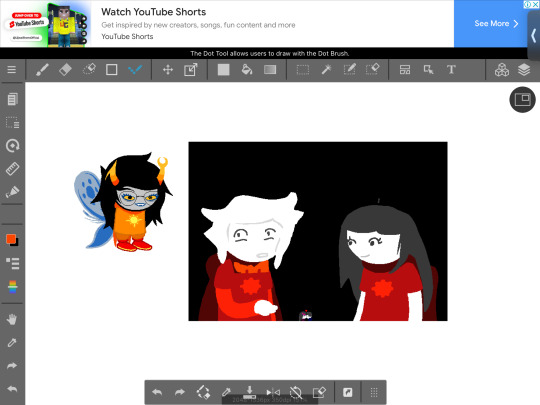The height and width of the screenshot is (405, 540).
Task: Select the Selection Pen tool
Action: click(x=349, y=70)
